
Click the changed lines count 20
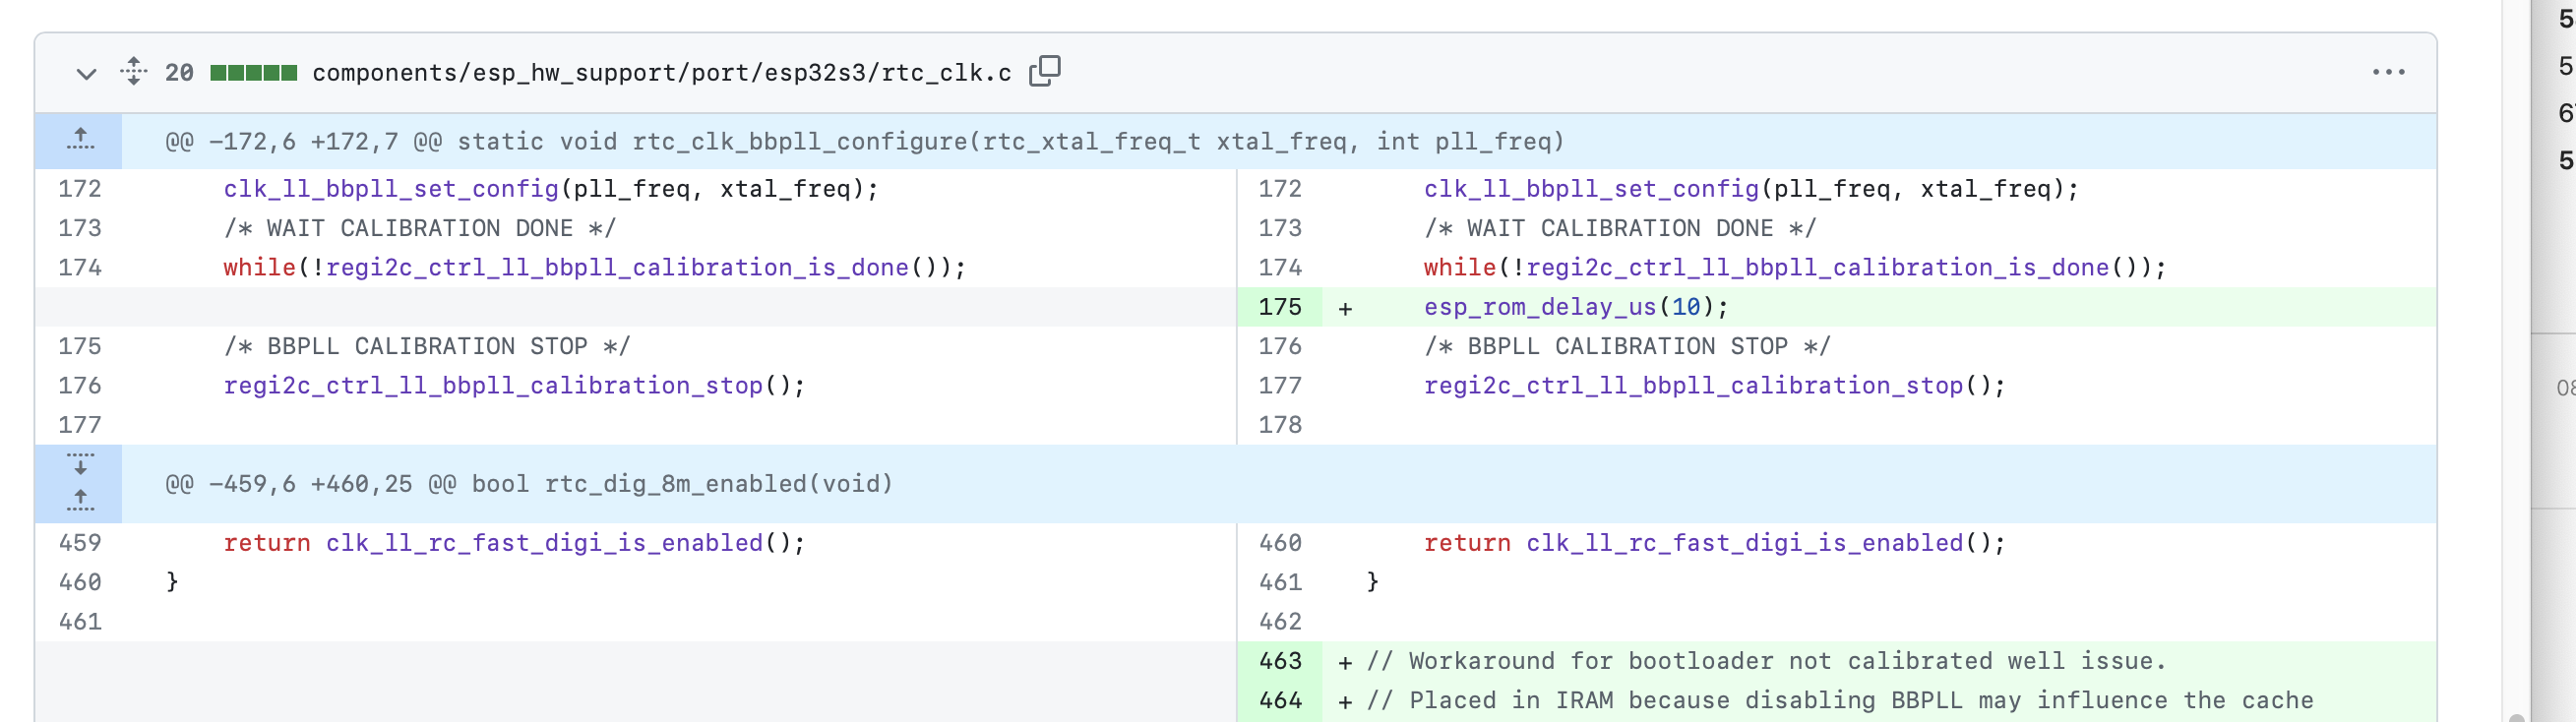[179, 73]
